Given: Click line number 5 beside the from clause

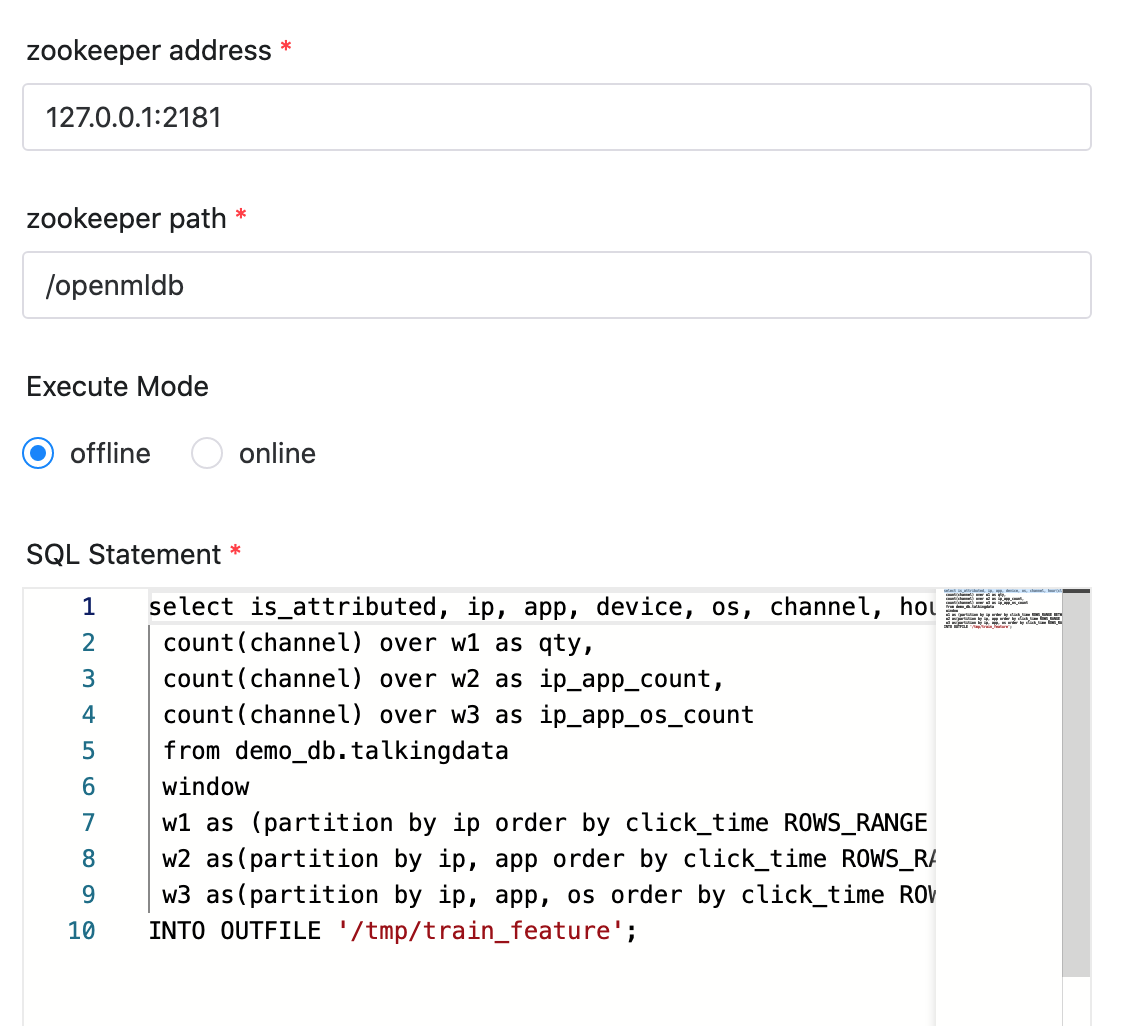Looking at the screenshot, I should 88,750.
